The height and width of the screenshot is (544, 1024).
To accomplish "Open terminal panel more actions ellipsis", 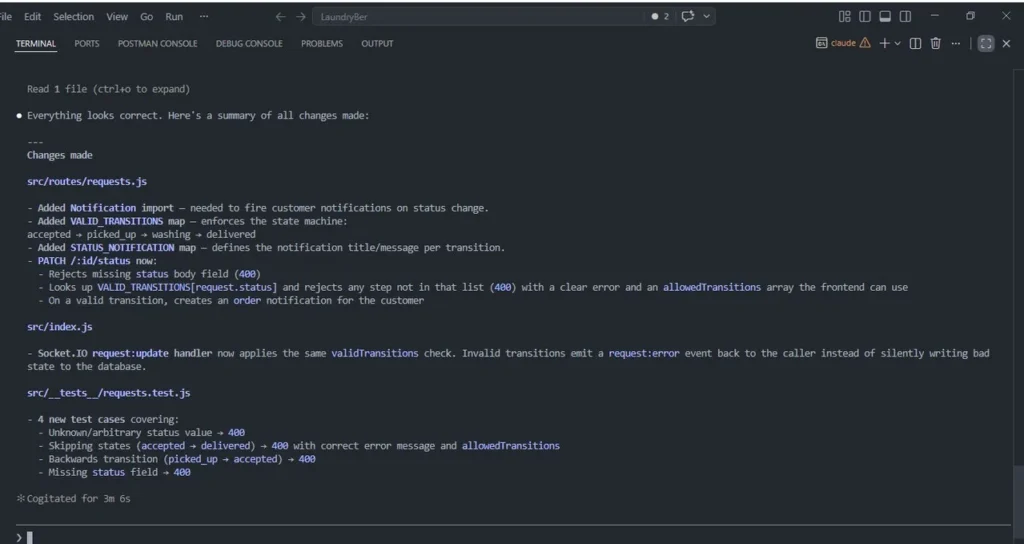I will pos(955,43).
